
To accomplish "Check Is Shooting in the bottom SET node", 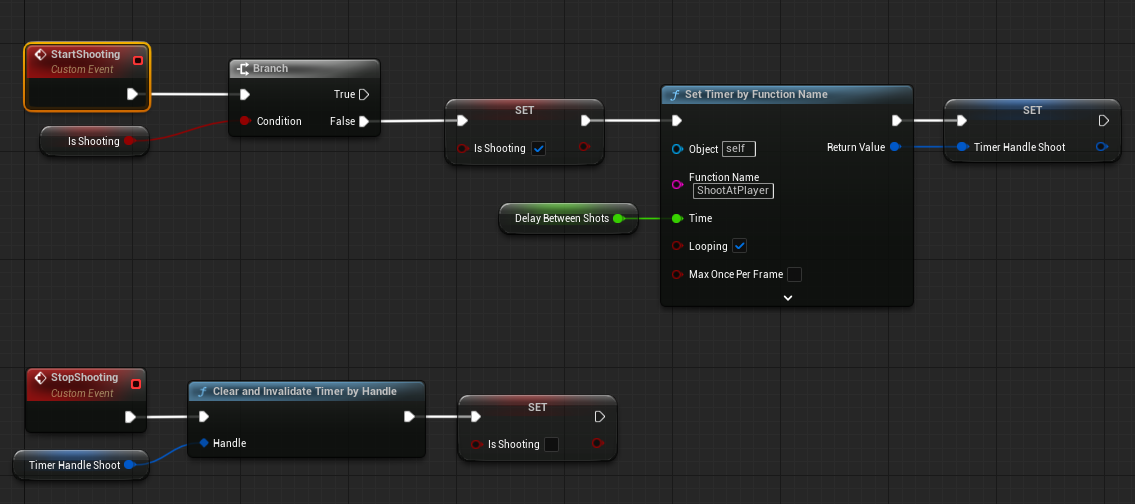I will point(551,444).
